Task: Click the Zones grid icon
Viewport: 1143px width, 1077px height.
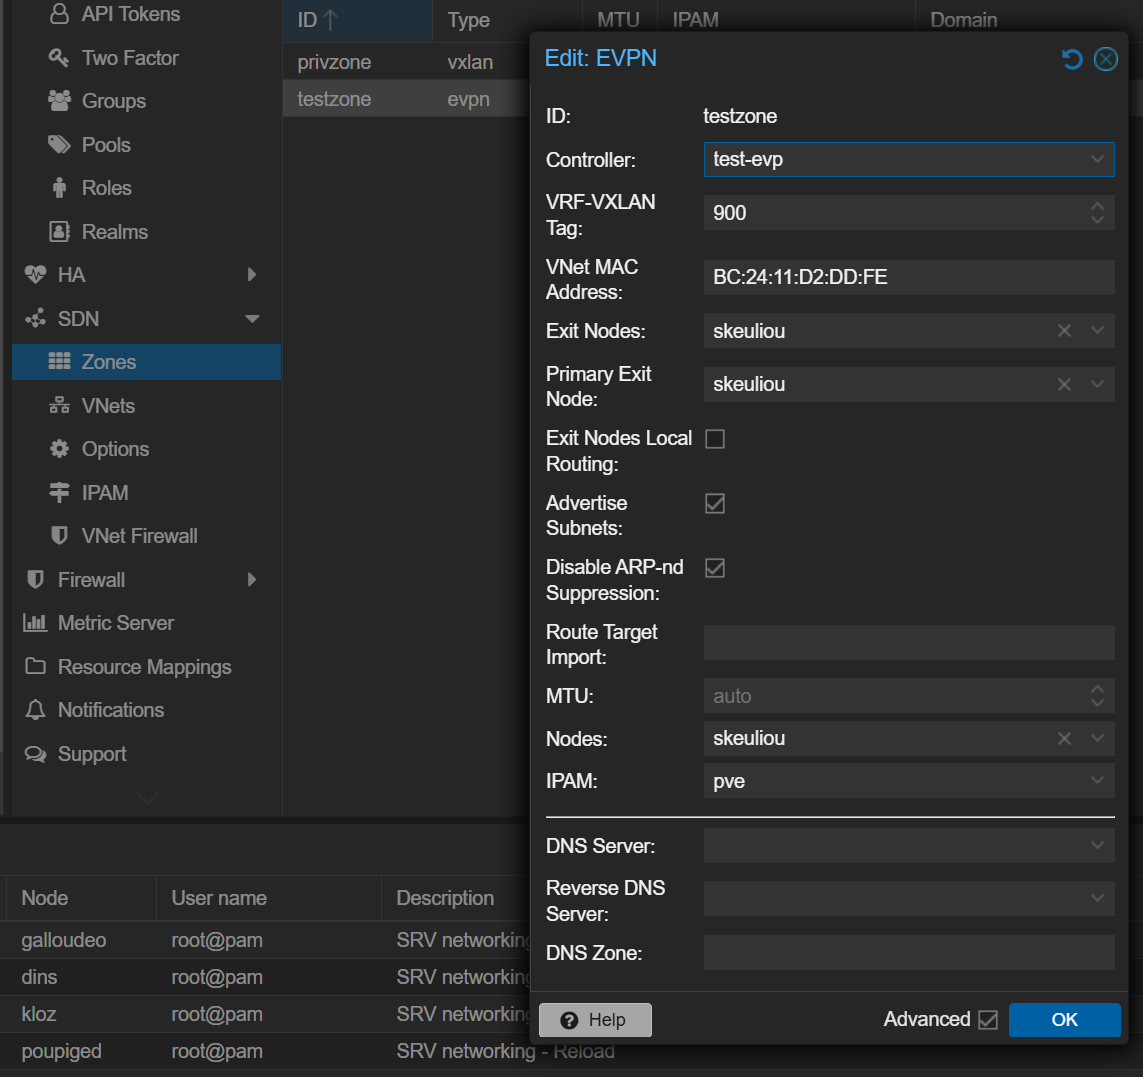Action: (x=59, y=362)
